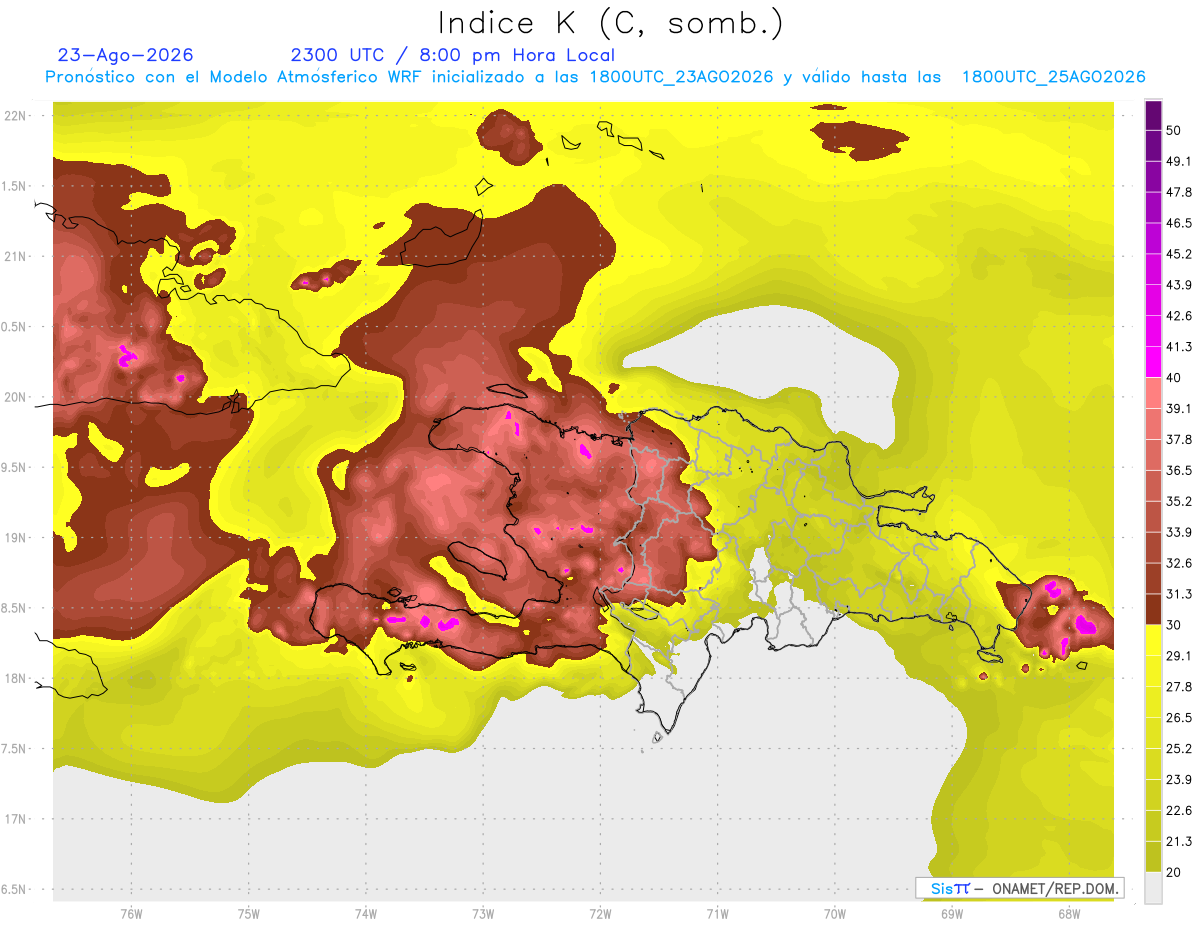Click the "75W" longitude label

click(248, 914)
